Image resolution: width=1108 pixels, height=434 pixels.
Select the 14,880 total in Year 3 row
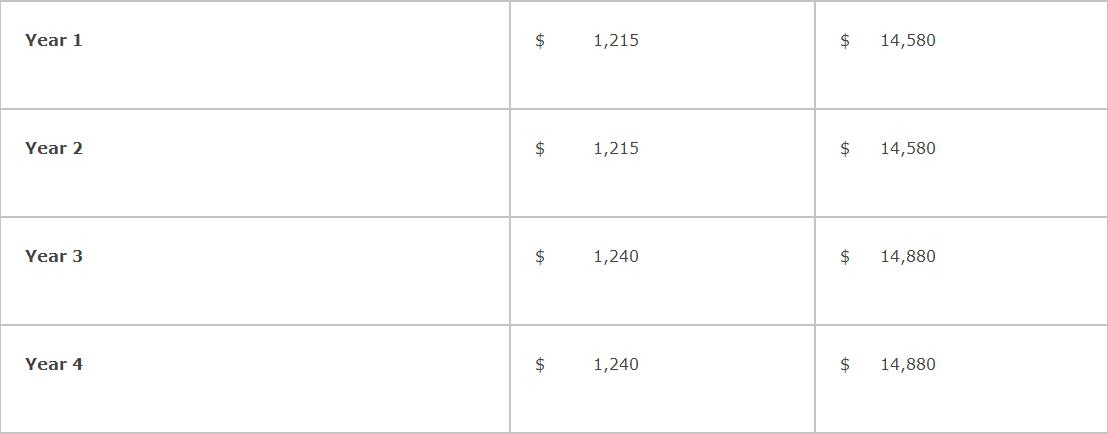(908, 256)
